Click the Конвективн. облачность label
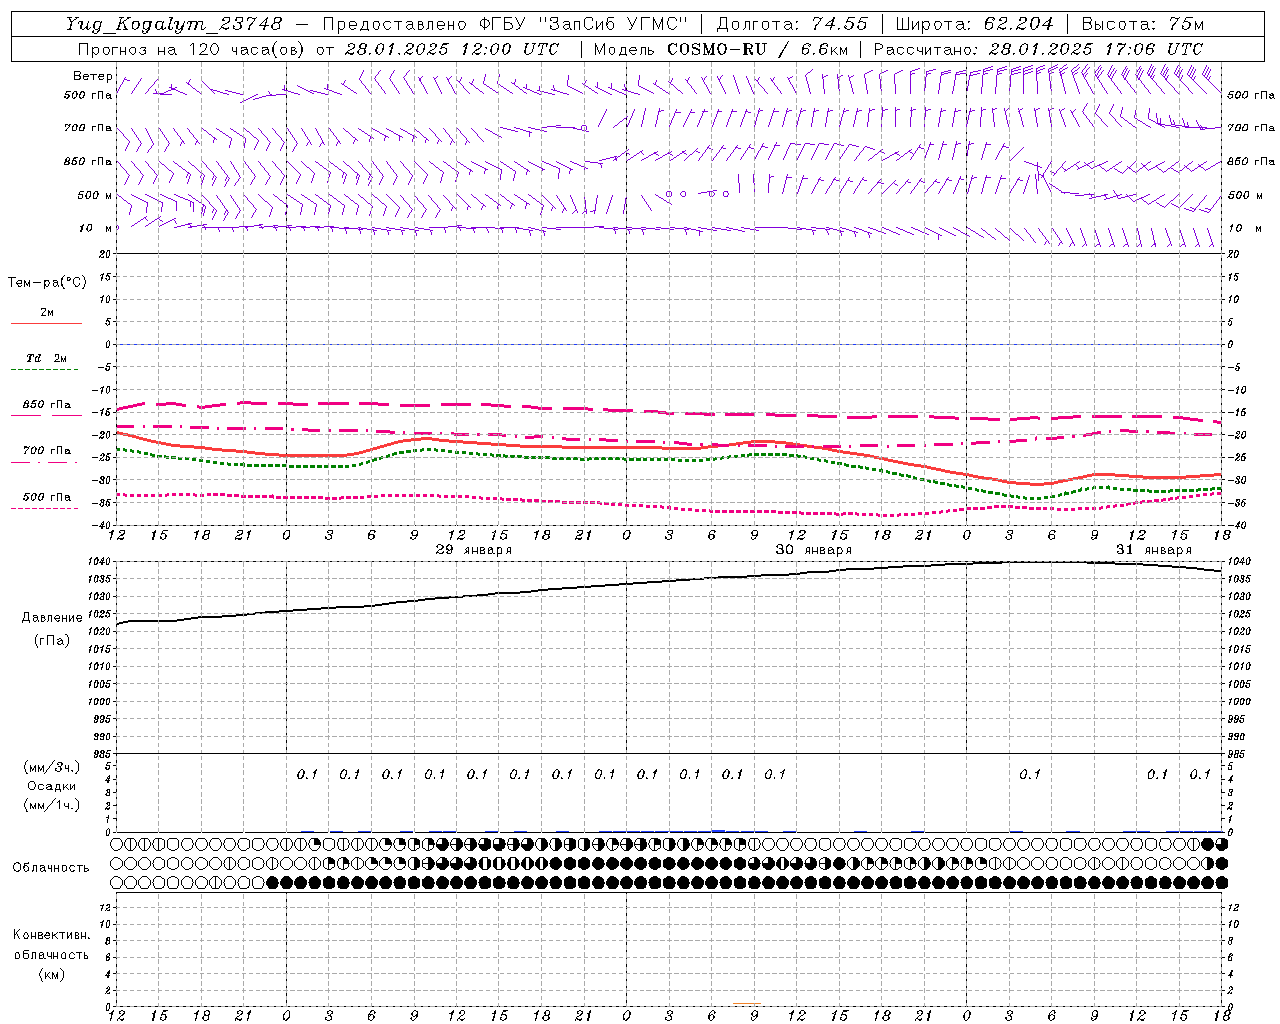This screenshot has width=1280, height=1024. click(x=51, y=945)
